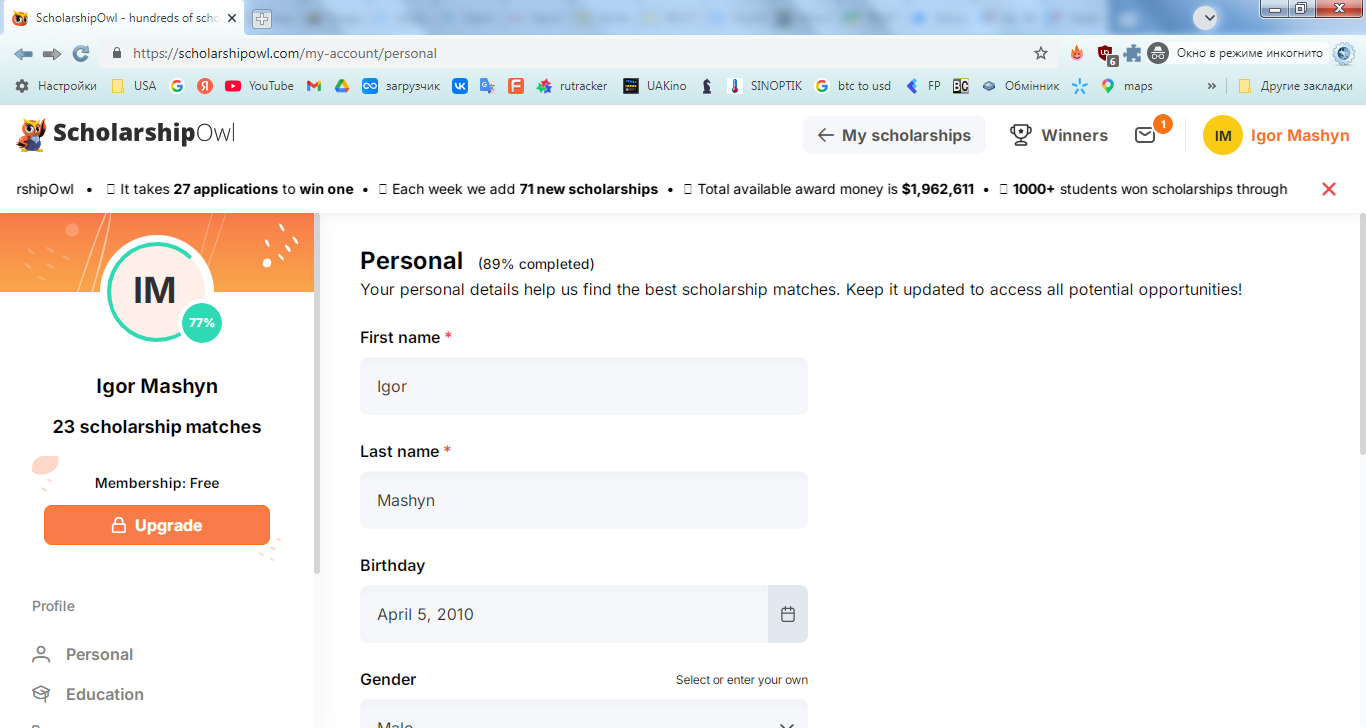Open the Personal profile section
The width and height of the screenshot is (1366, 728).
83,654
